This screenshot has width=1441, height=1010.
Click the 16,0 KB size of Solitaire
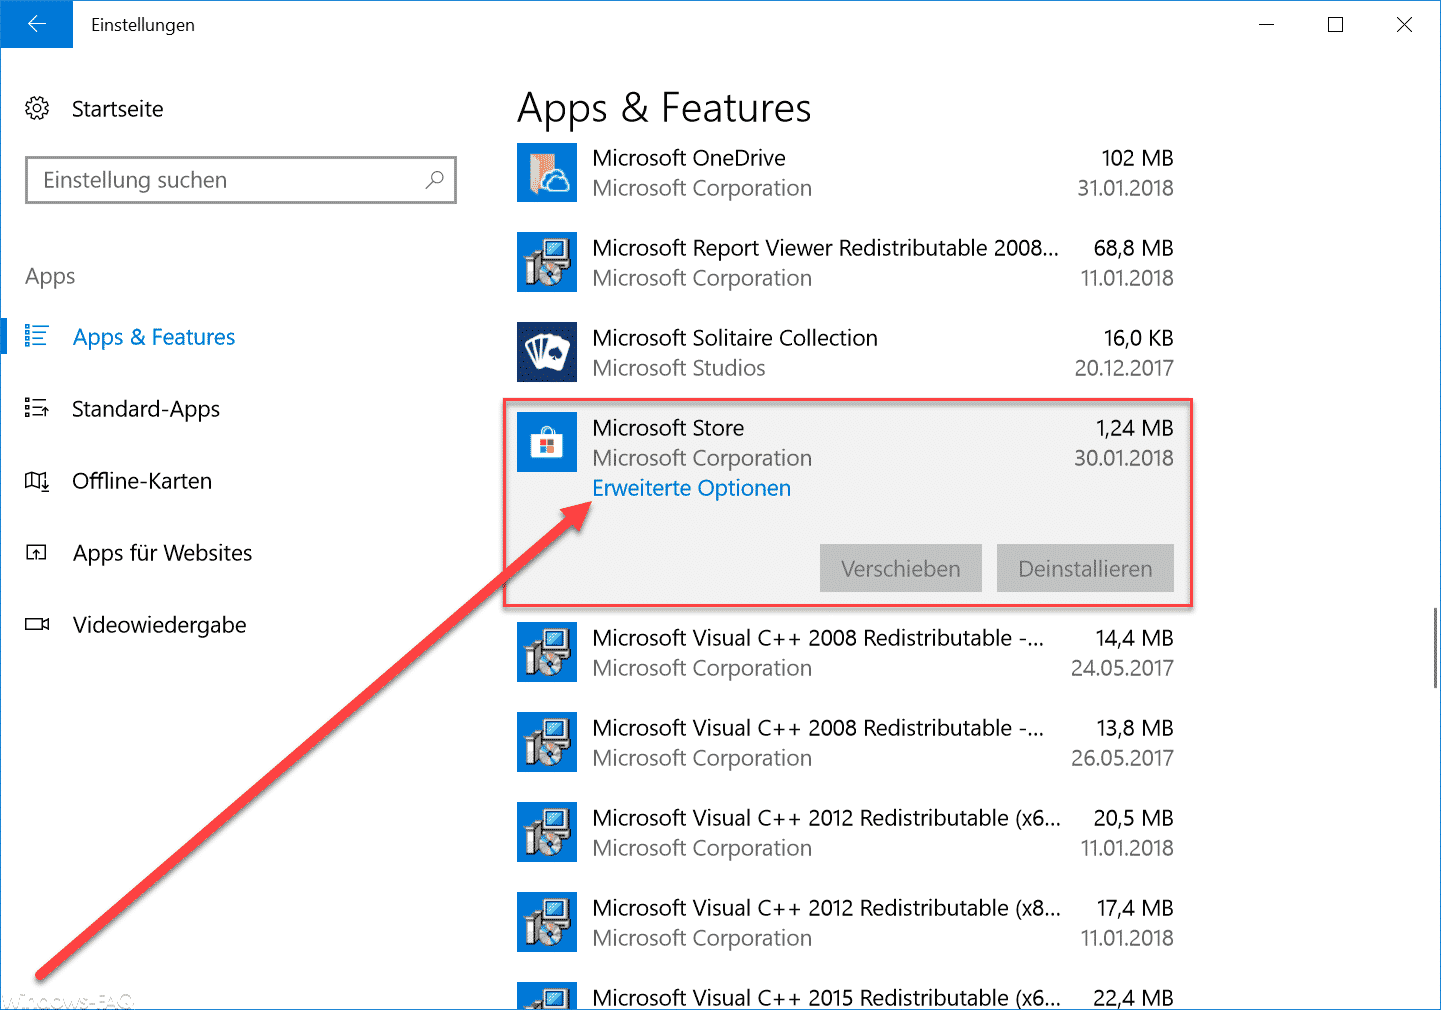(1138, 338)
